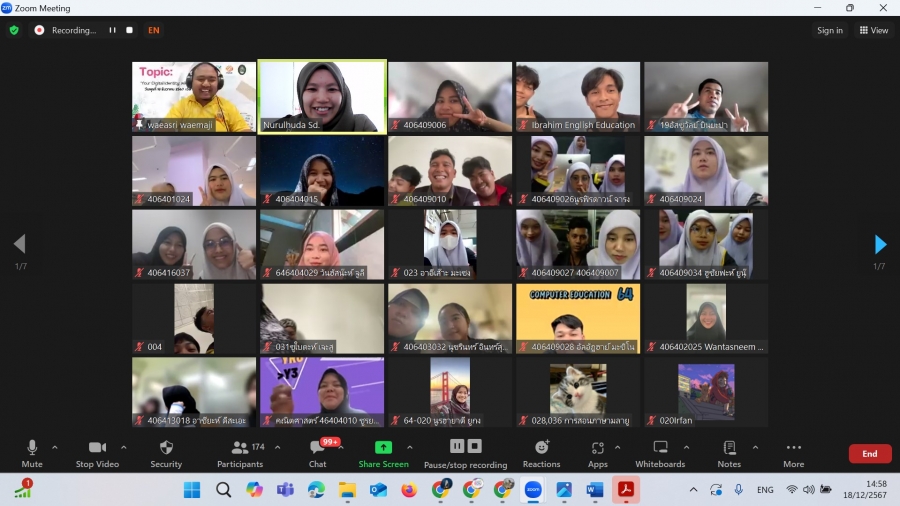The height and width of the screenshot is (506, 900).
Task: Open Microsoft Word from the taskbar
Action: tap(594, 490)
